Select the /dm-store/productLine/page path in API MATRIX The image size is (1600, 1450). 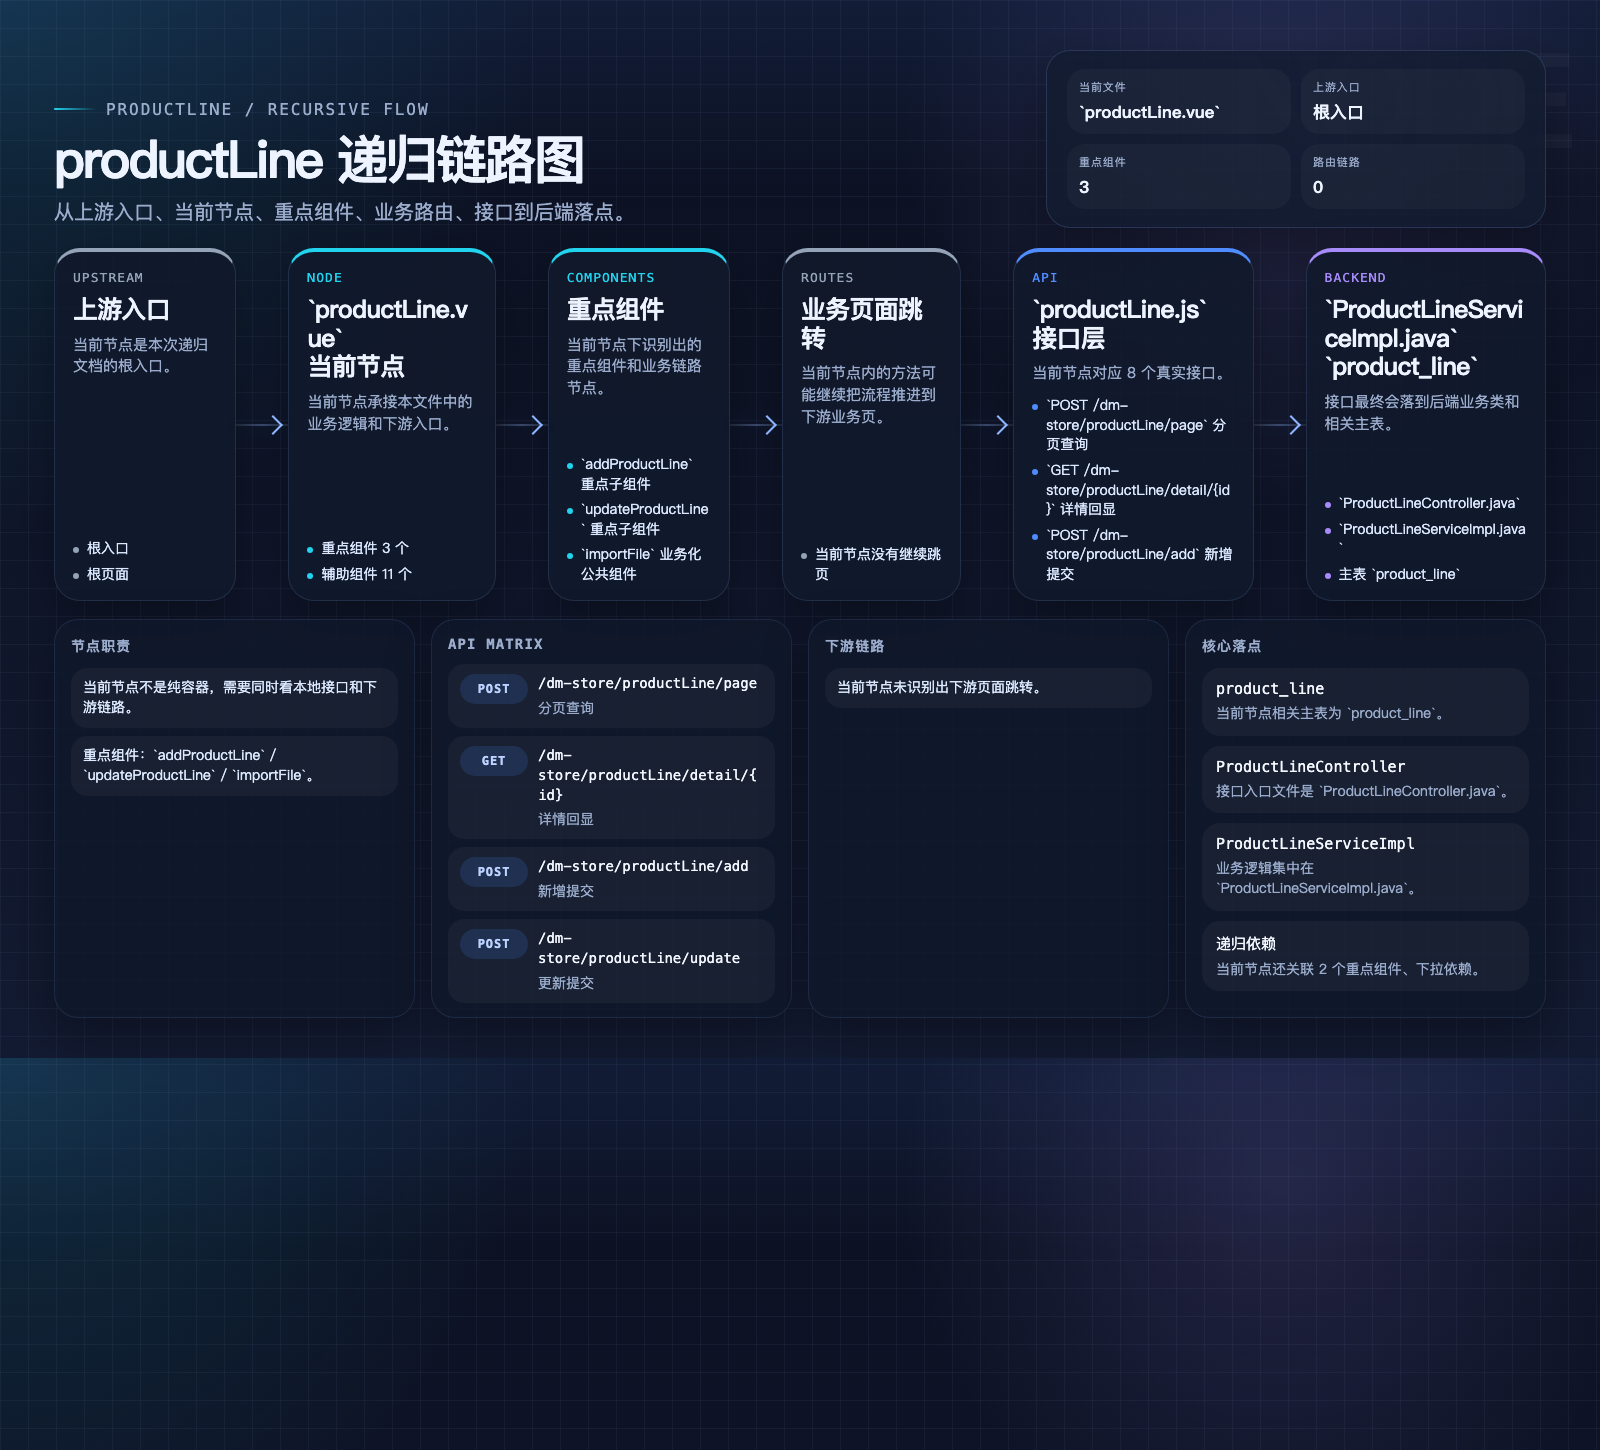click(x=647, y=683)
